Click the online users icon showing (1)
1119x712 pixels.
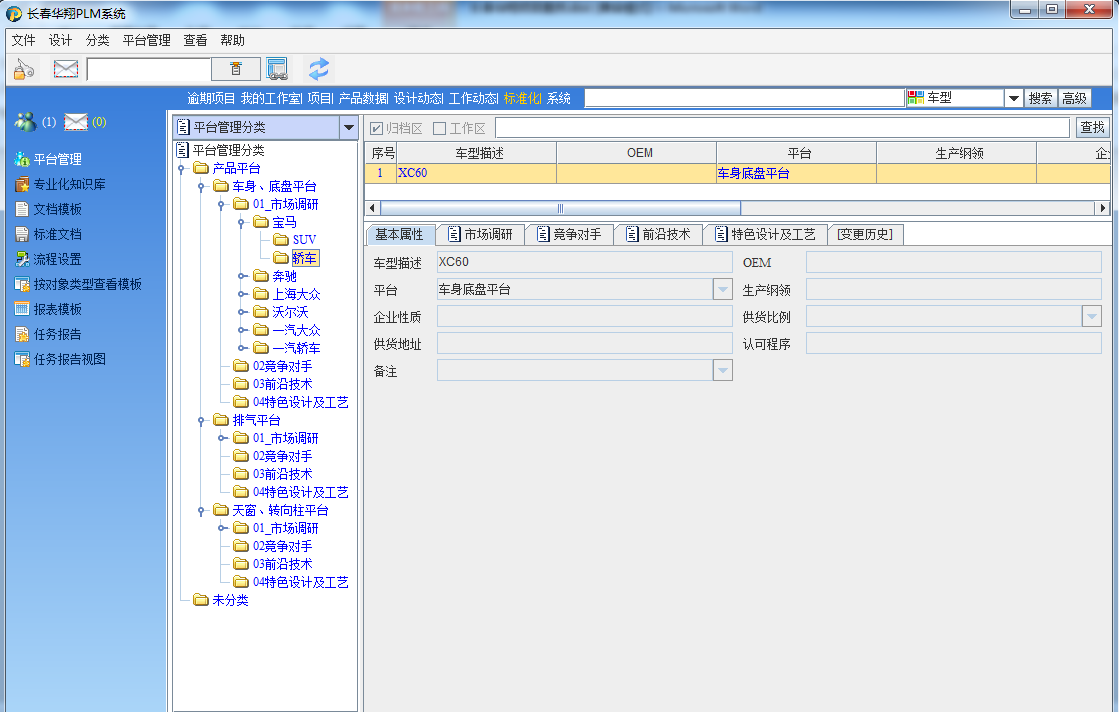click(x=26, y=122)
